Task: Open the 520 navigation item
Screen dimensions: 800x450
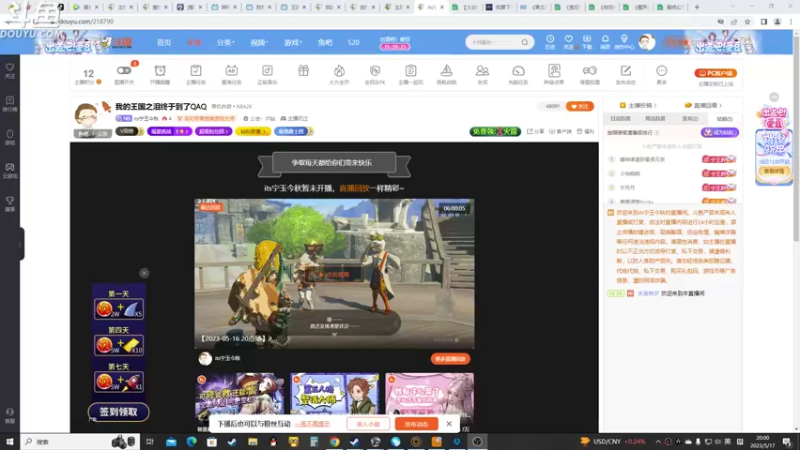Action: pos(354,42)
